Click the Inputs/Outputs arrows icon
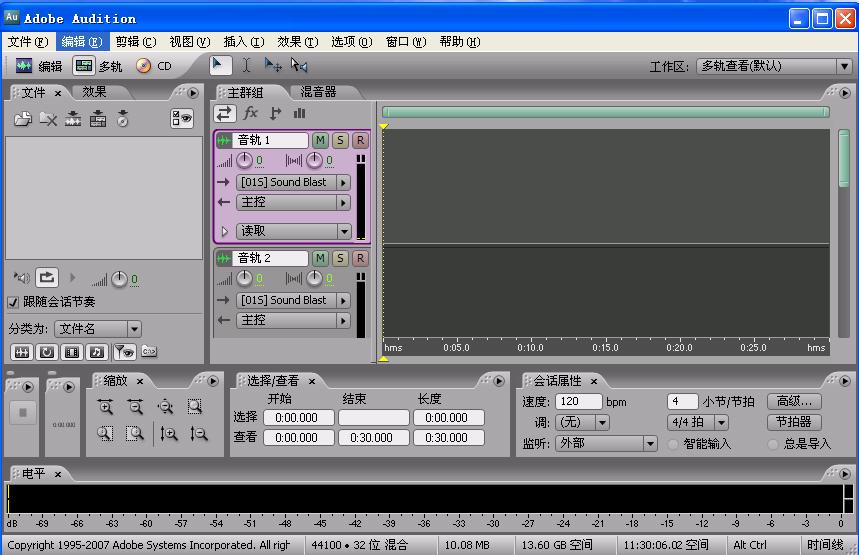This screenshot has width=859, height=555. point(225,113)
